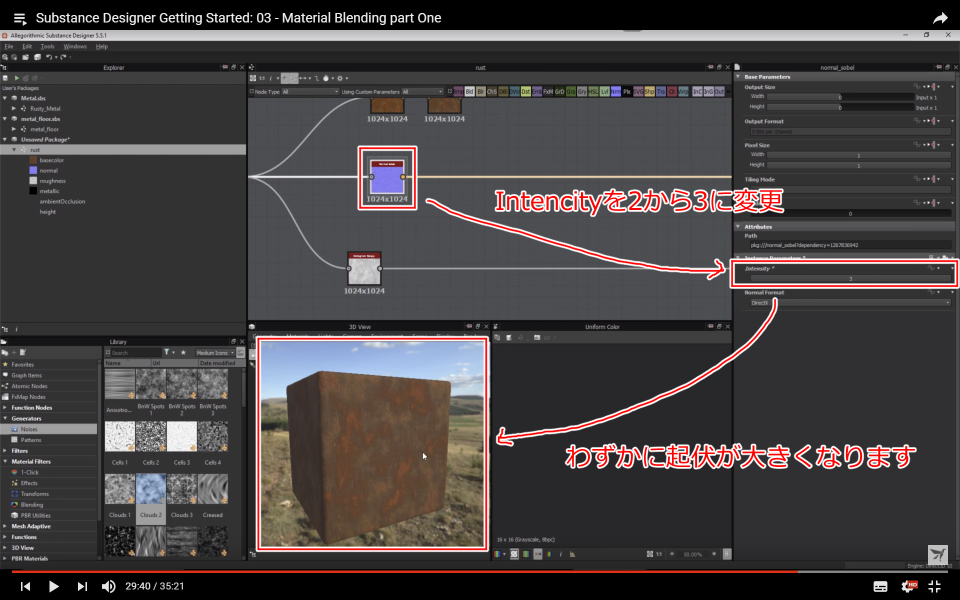Select roughness output in Explorer
Image resolution: width=960 pixels, height=600 pixels.
[x=52, y=181]
